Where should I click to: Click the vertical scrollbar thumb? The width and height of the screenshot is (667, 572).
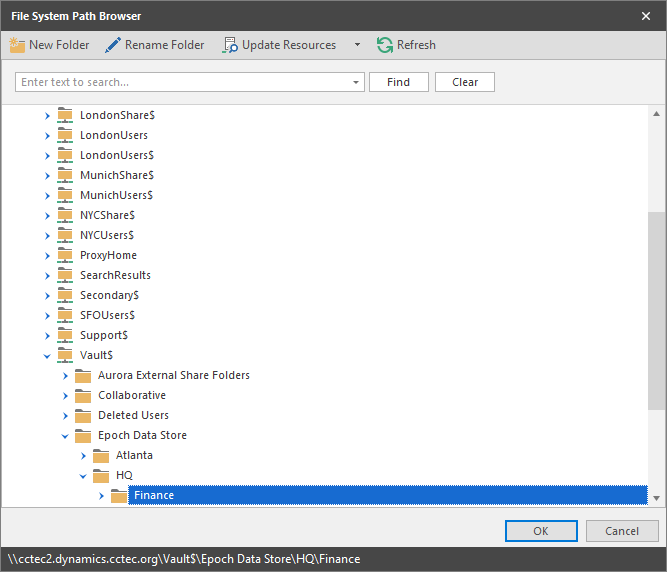[x=656, y=310]
